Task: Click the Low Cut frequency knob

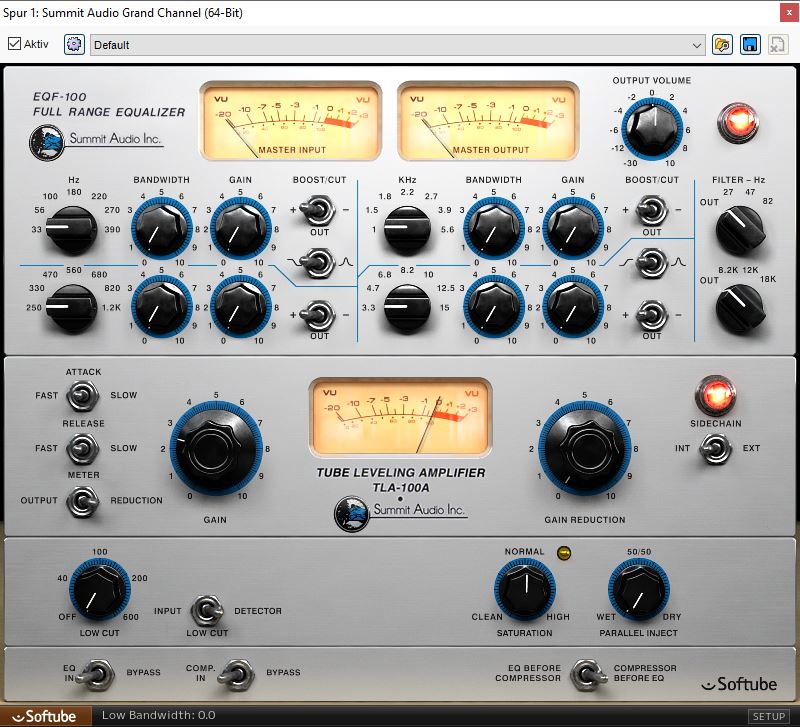Action: pos(100,589)
